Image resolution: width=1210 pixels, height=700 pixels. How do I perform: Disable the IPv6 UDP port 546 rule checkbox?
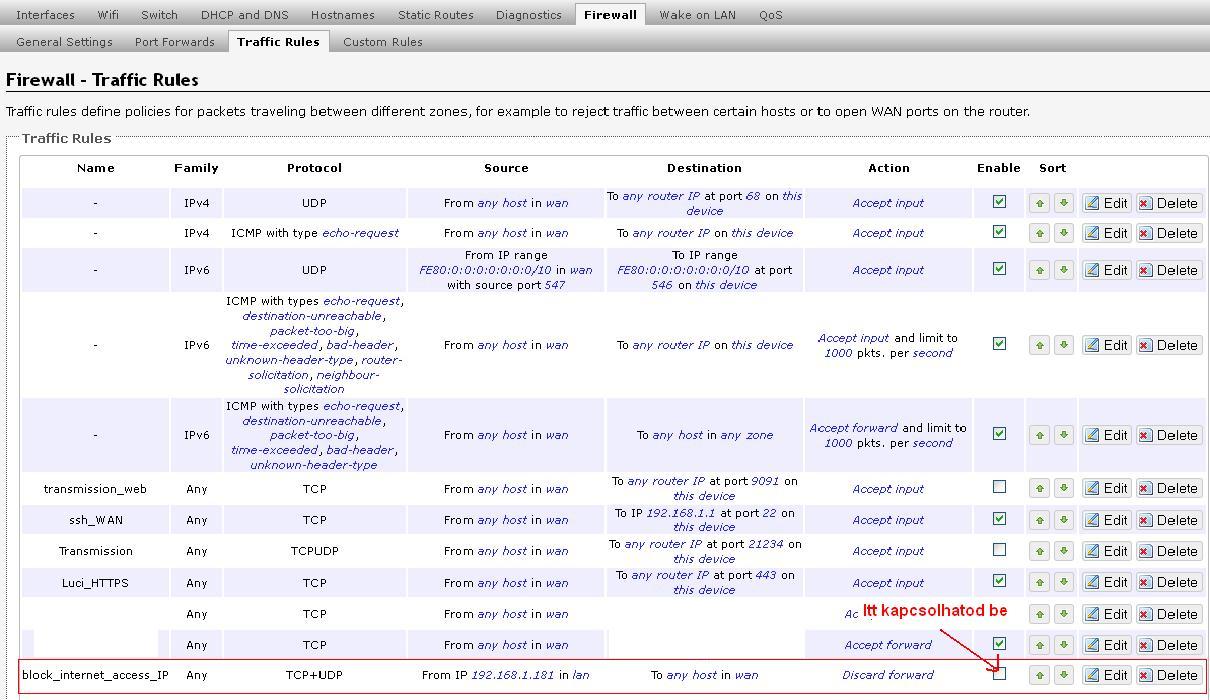(x=999, y=268)
